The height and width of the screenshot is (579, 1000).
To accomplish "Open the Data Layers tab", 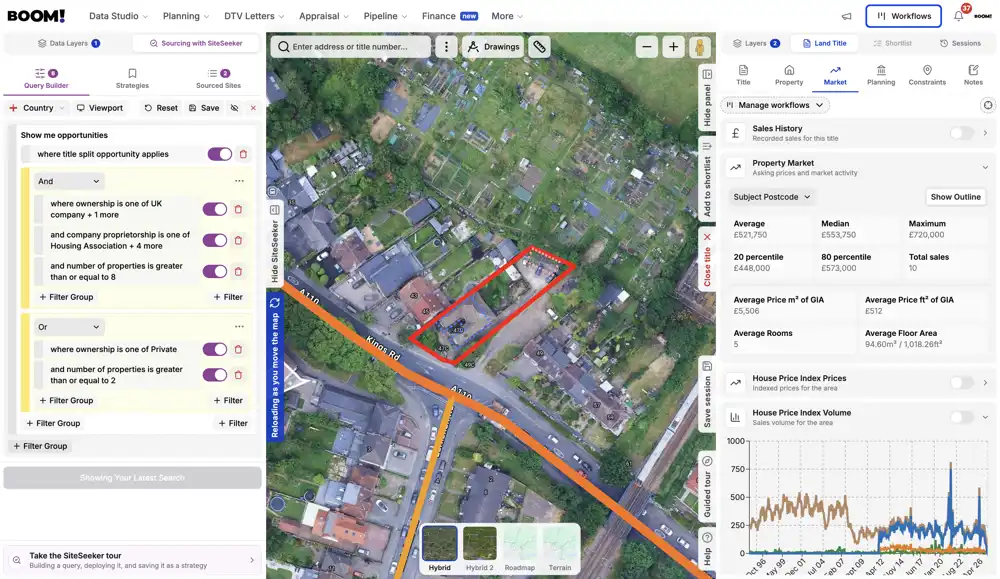I will click(x=68, y=43).
